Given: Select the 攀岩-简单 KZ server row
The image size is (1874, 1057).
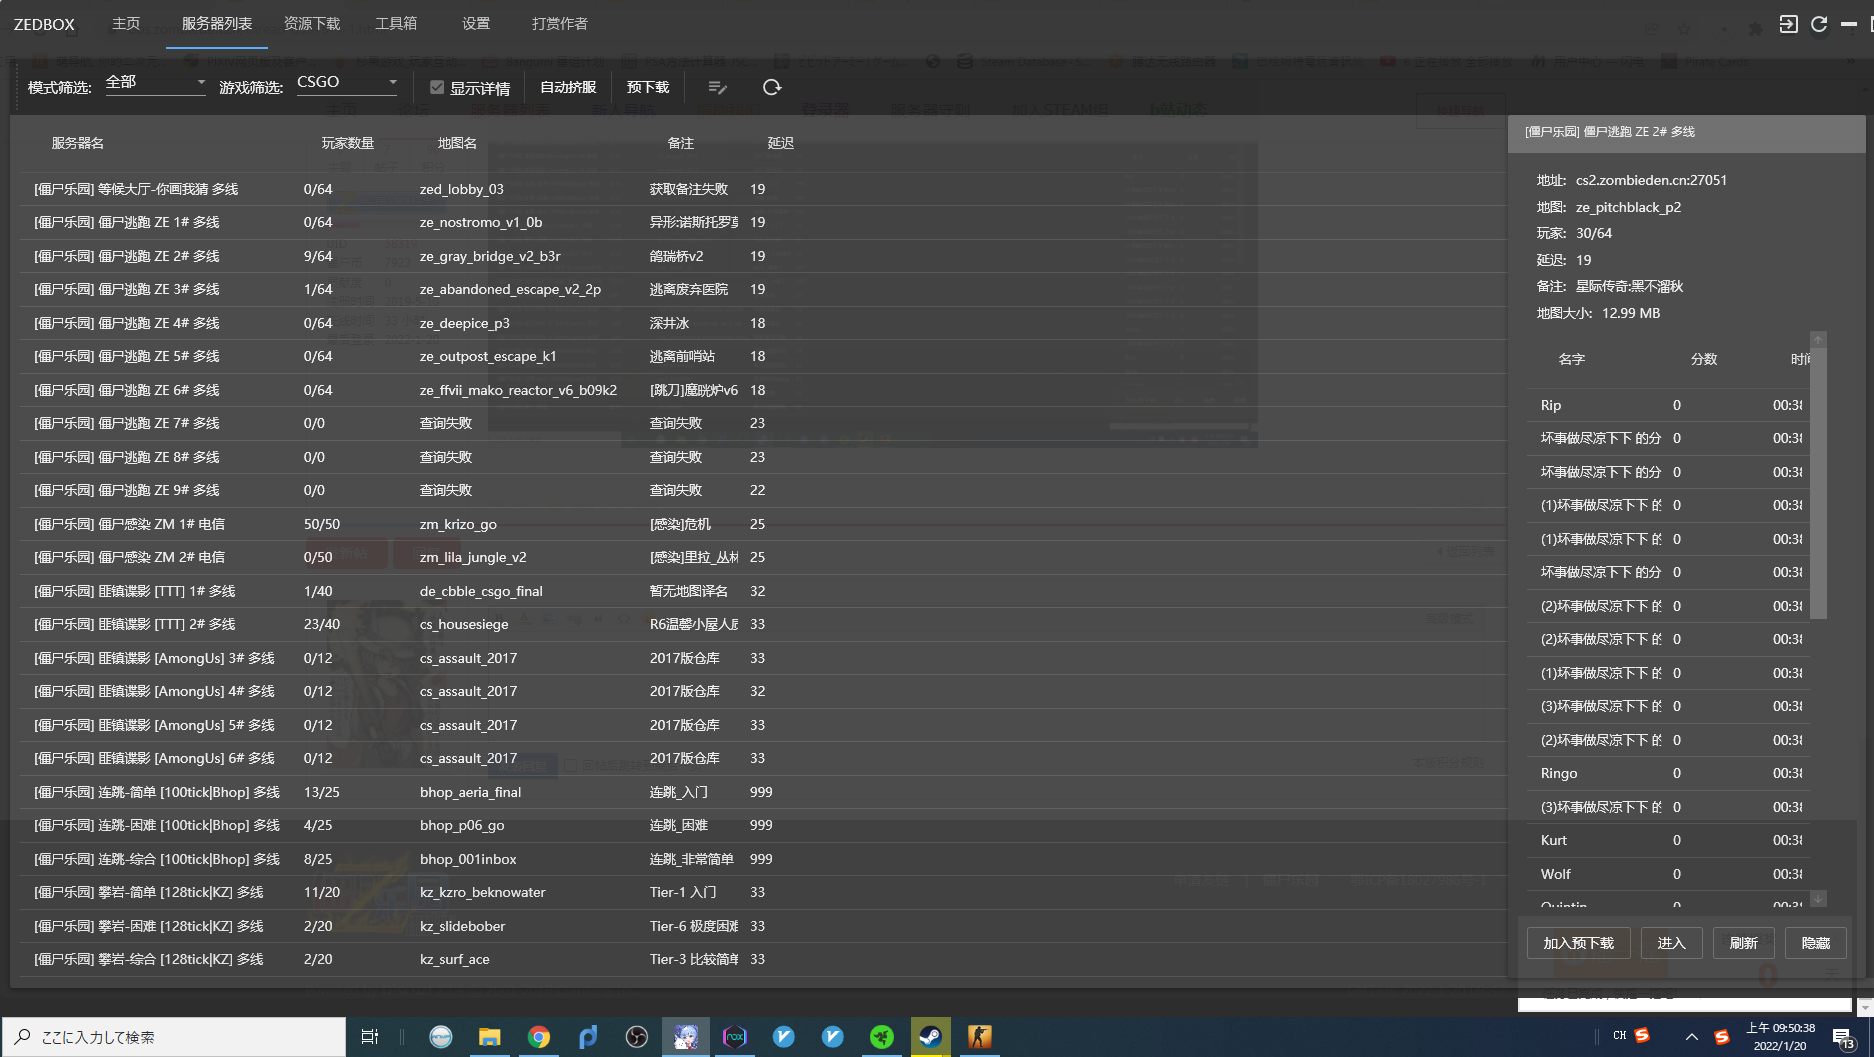Looking at the screenshot, I should coord(763,892).
